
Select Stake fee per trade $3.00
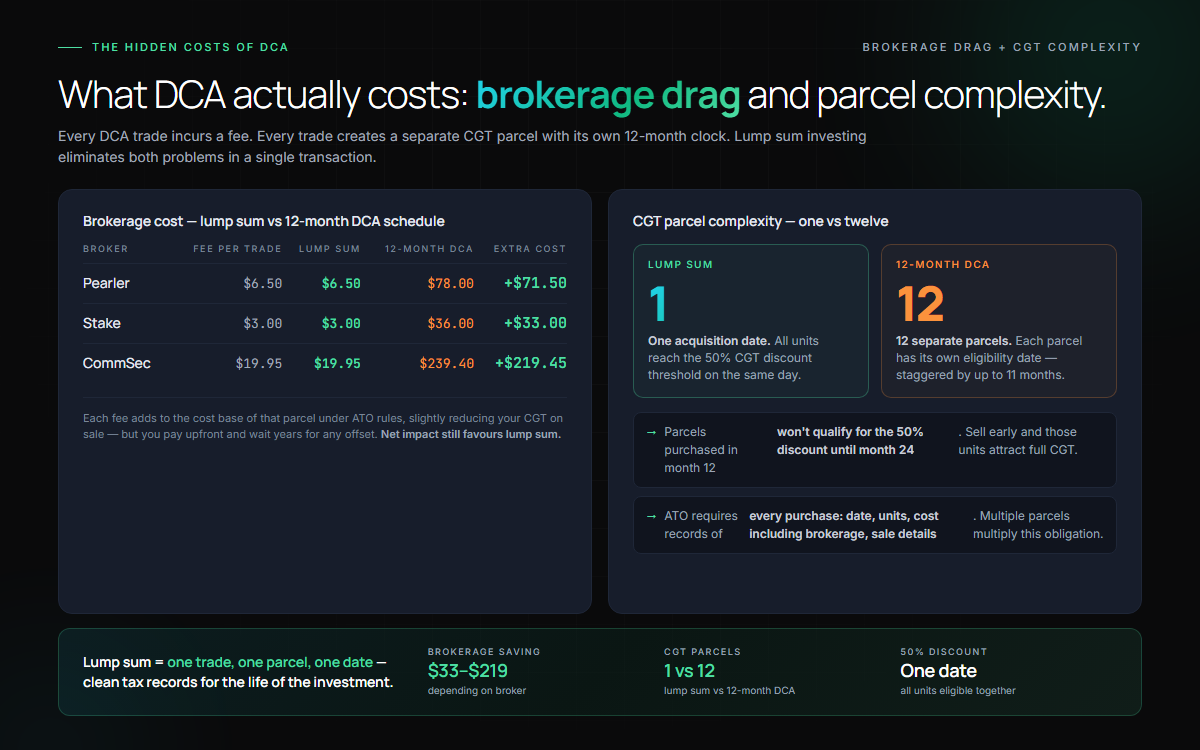tap(262, 323)
